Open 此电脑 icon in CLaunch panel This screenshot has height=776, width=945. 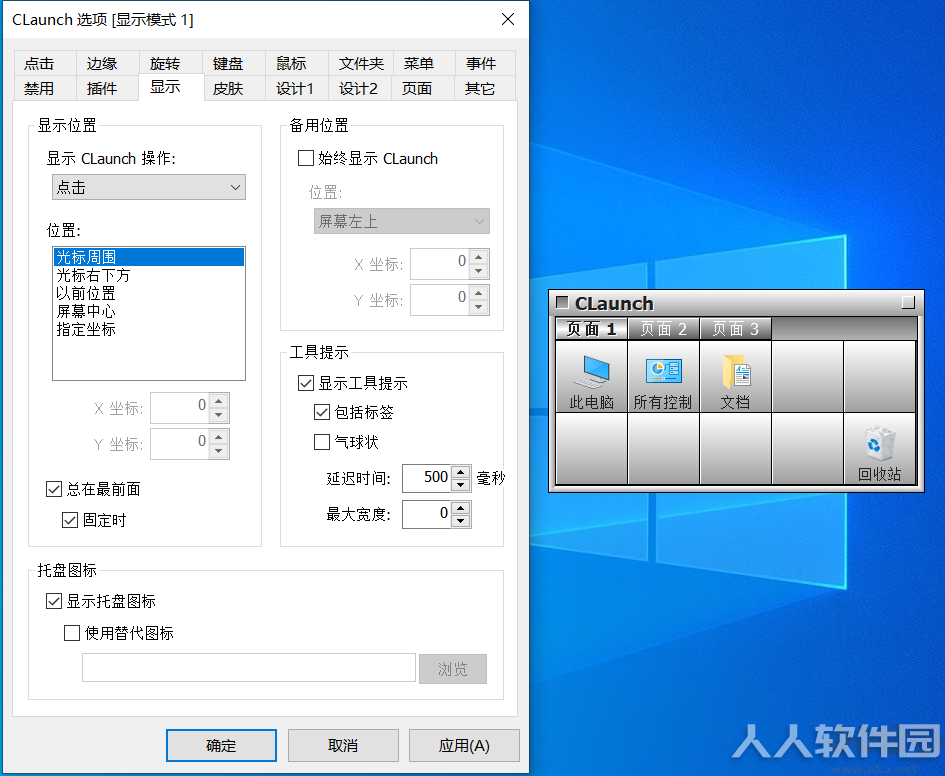click(591, 377)
